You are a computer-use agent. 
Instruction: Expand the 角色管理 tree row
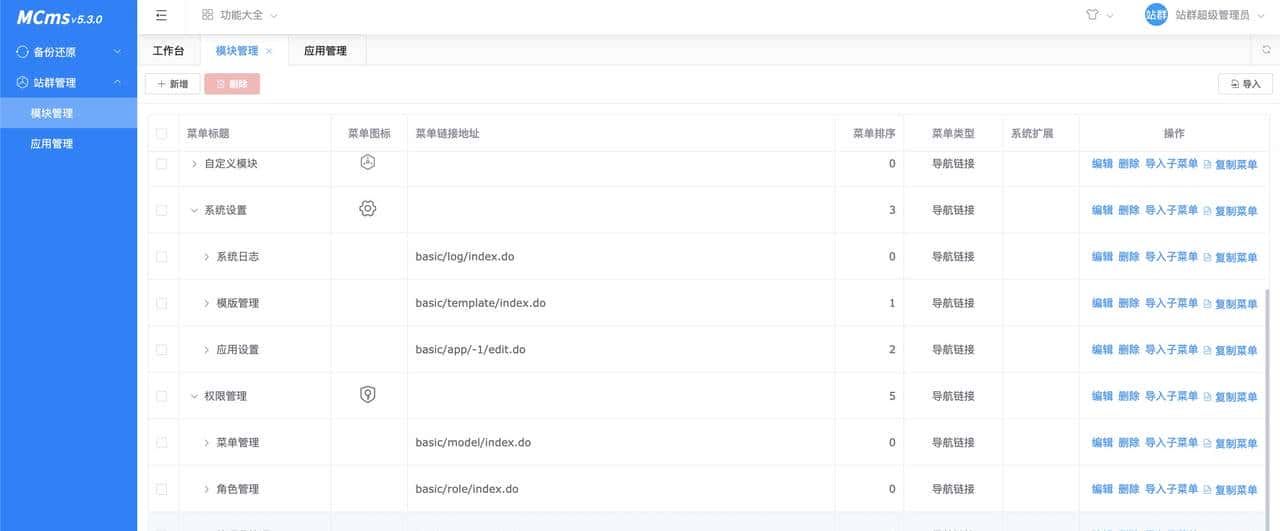(206, 489)
